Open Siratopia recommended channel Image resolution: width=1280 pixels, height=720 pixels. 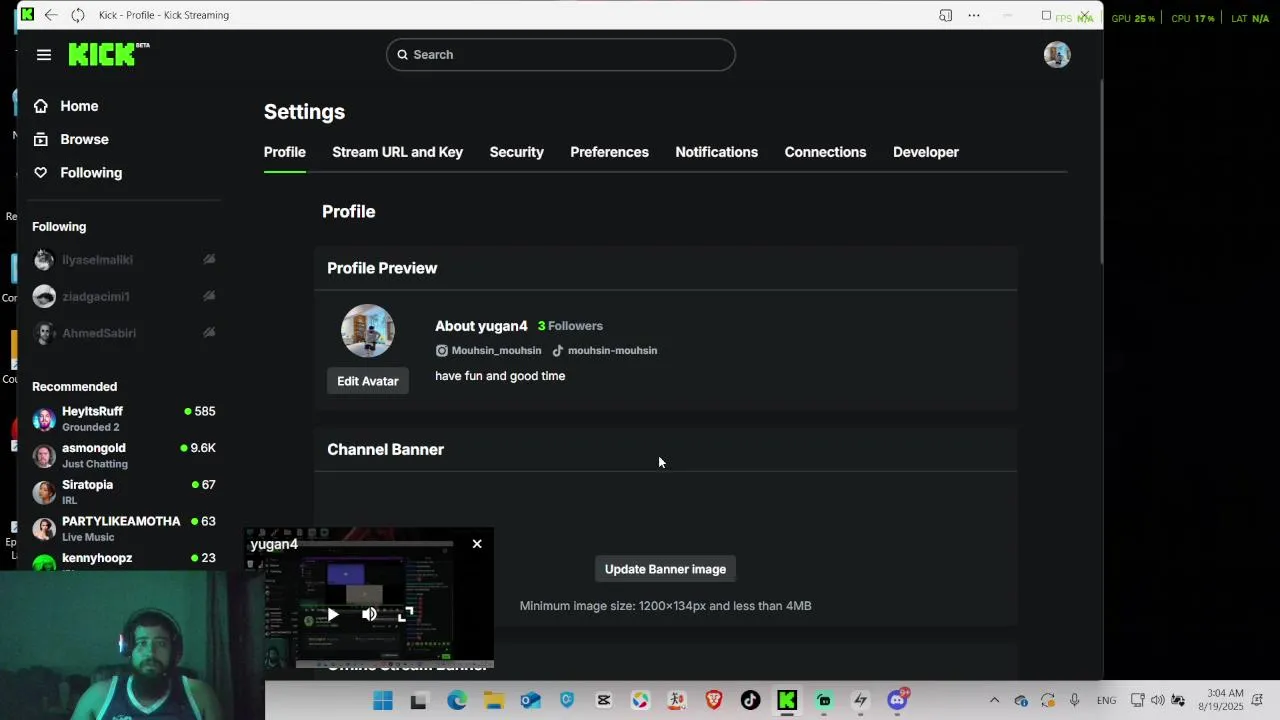click(x=124, y=492)
